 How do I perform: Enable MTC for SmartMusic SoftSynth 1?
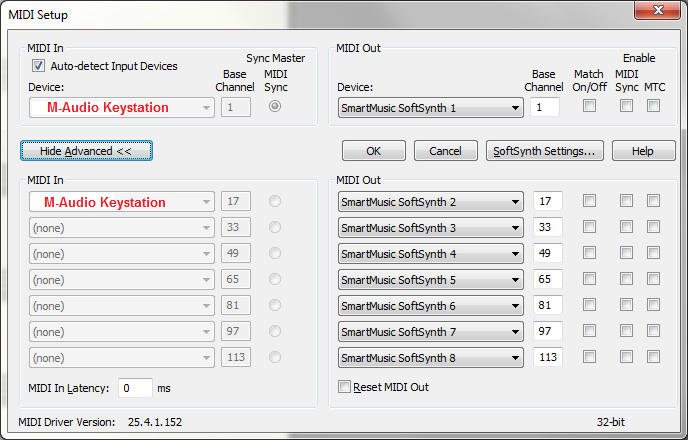(653, 107)
